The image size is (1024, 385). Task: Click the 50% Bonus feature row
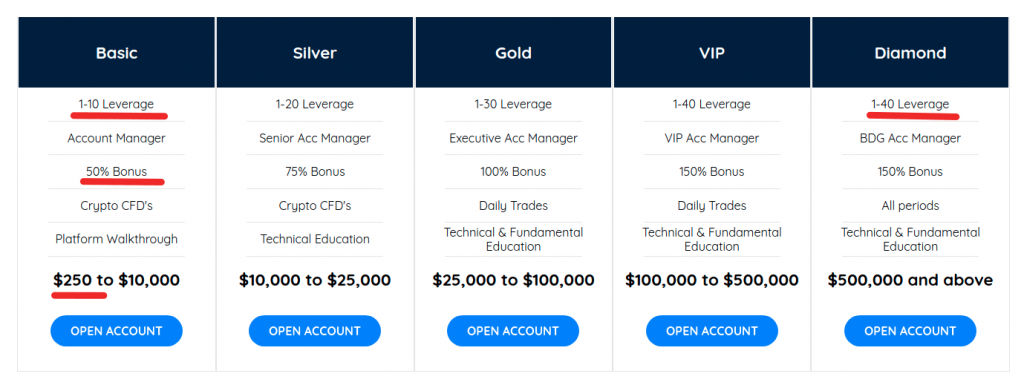coord(116,172)
